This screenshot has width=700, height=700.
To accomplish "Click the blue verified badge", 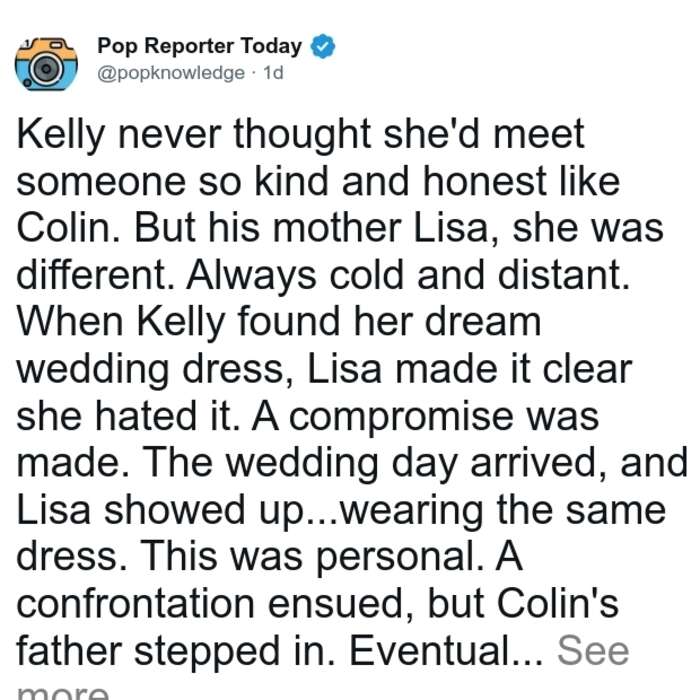I will 322,46.
